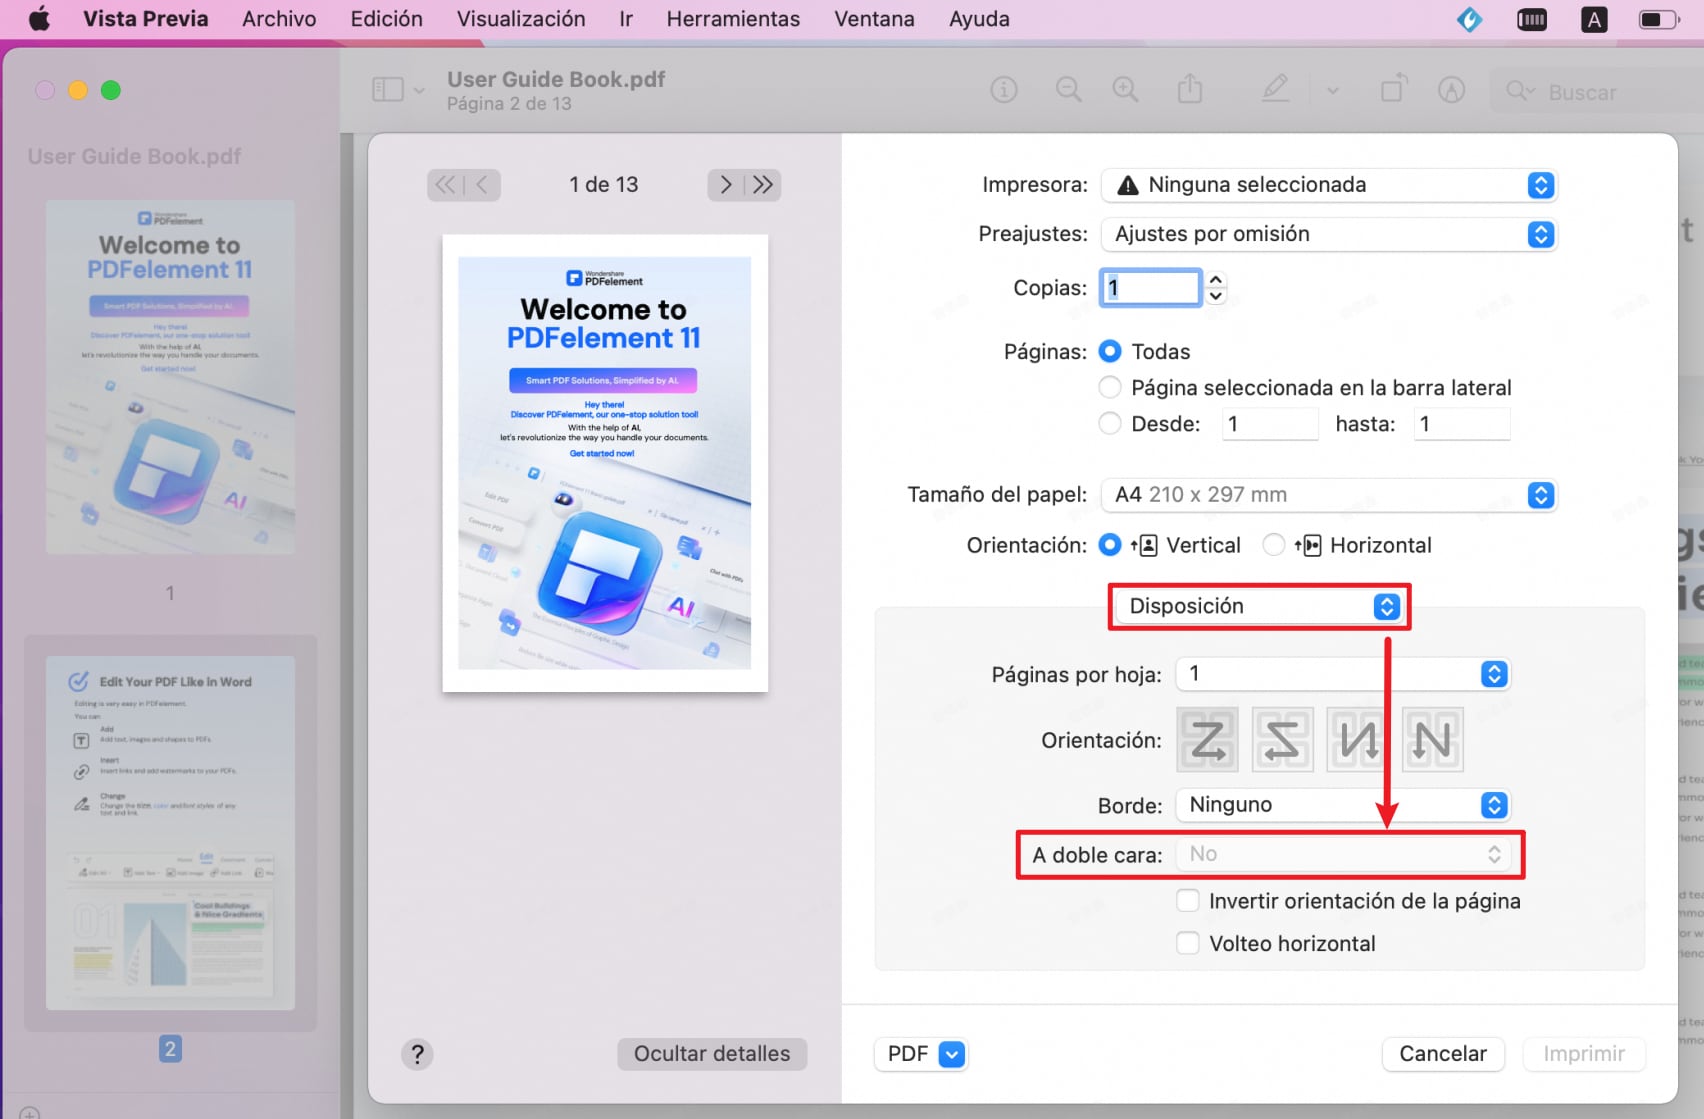Jump to the last preview page

point(763,185)
